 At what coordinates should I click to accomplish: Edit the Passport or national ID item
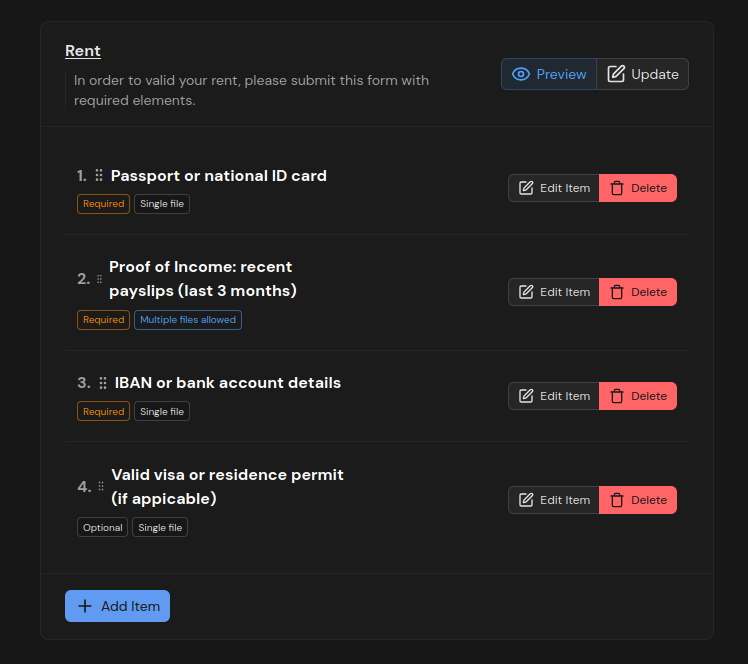click(x=554, y=188)
